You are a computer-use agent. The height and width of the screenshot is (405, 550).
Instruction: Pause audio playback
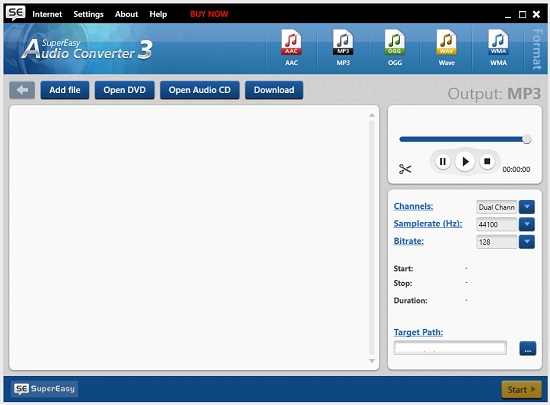coord(443,161)
